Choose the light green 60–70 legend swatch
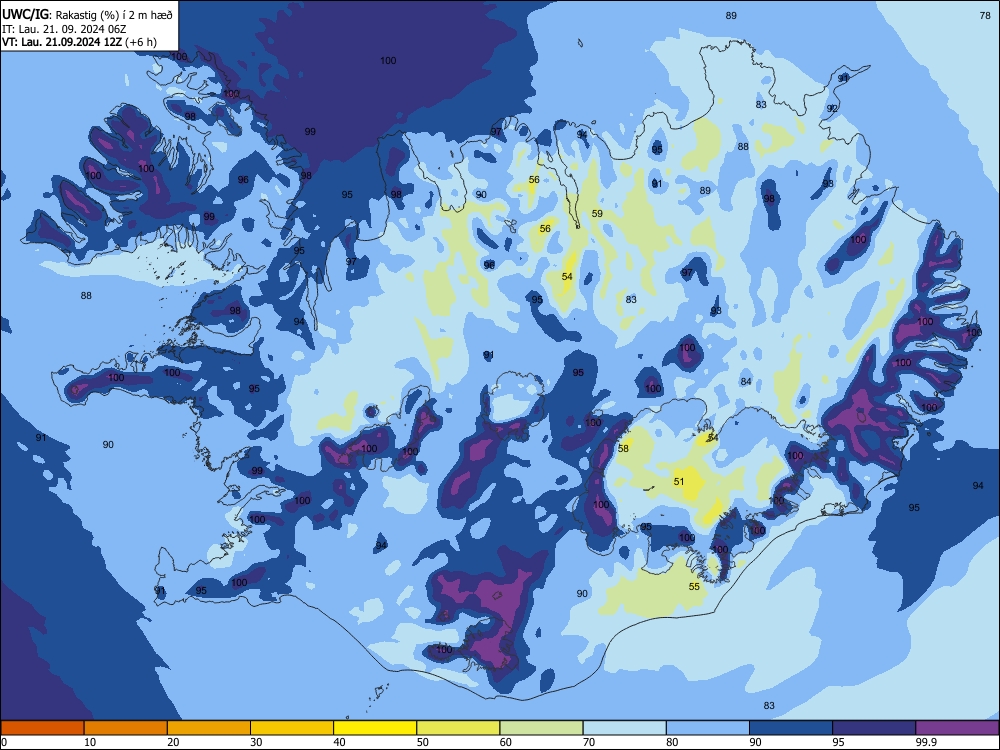This screenshot has height=750, width=1000. pyautogui.click(x=541, y=728)
